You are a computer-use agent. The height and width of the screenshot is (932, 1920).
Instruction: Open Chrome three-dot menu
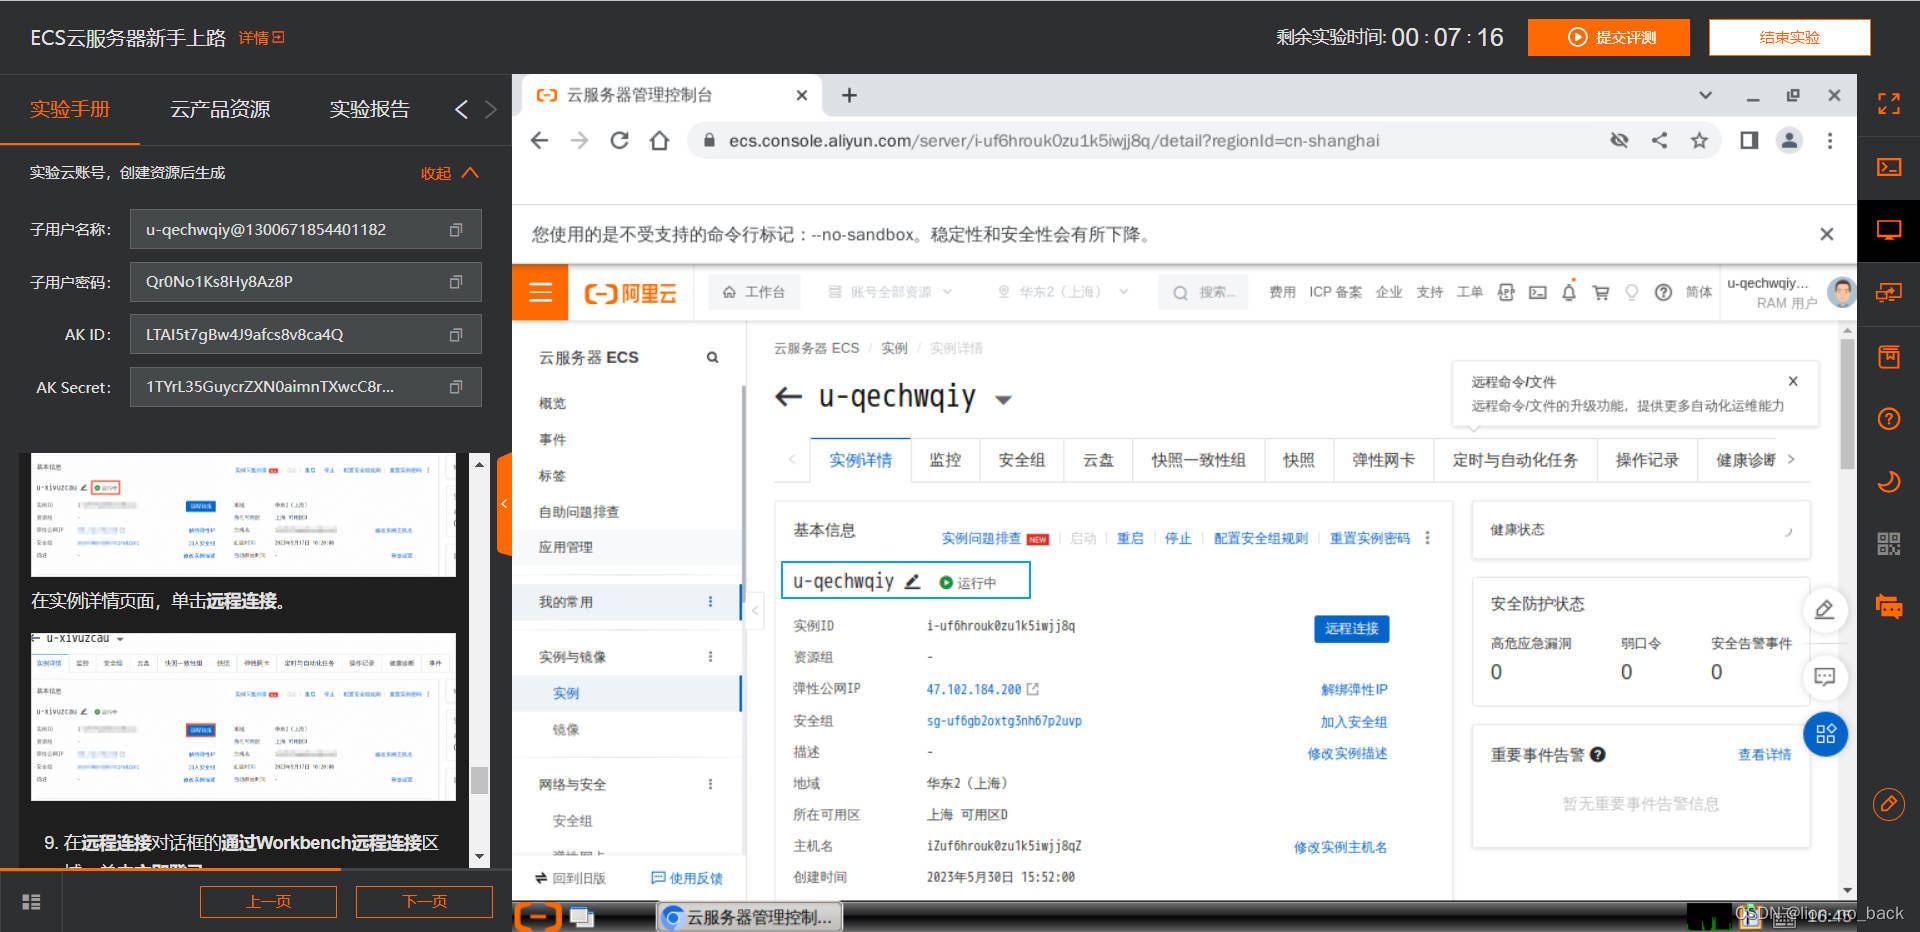[1830, 141]
